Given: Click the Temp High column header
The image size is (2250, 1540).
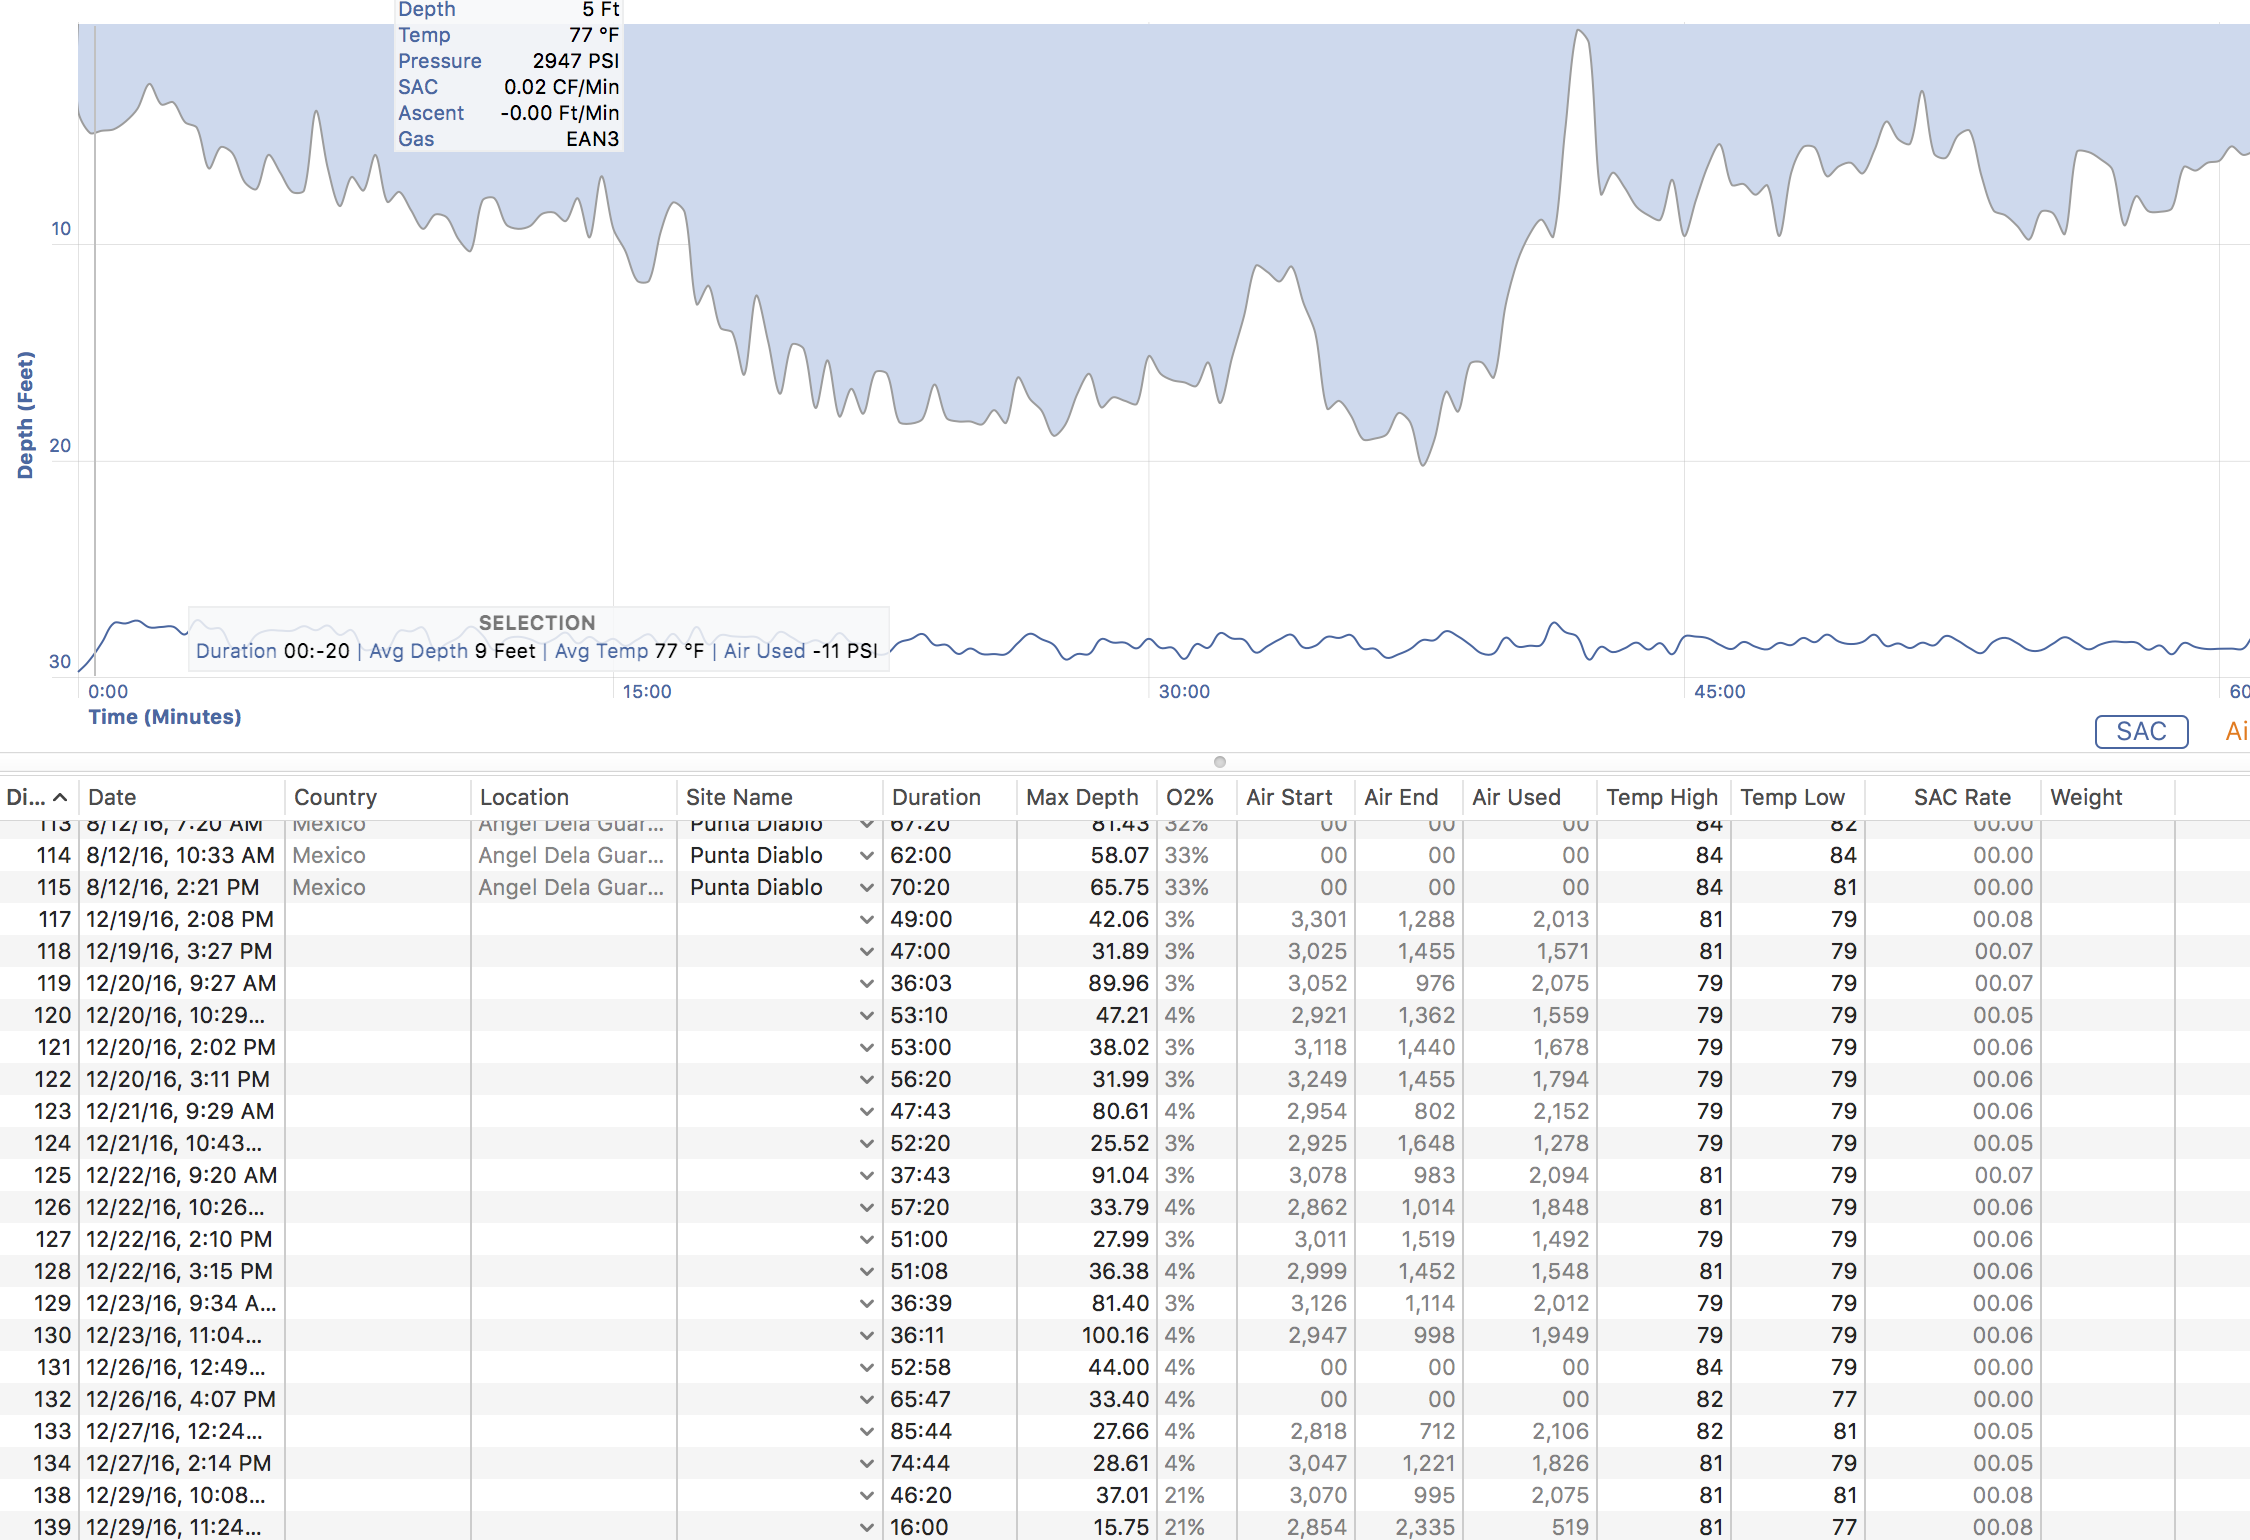Looking at the screenshot, I should (1661, 797).
